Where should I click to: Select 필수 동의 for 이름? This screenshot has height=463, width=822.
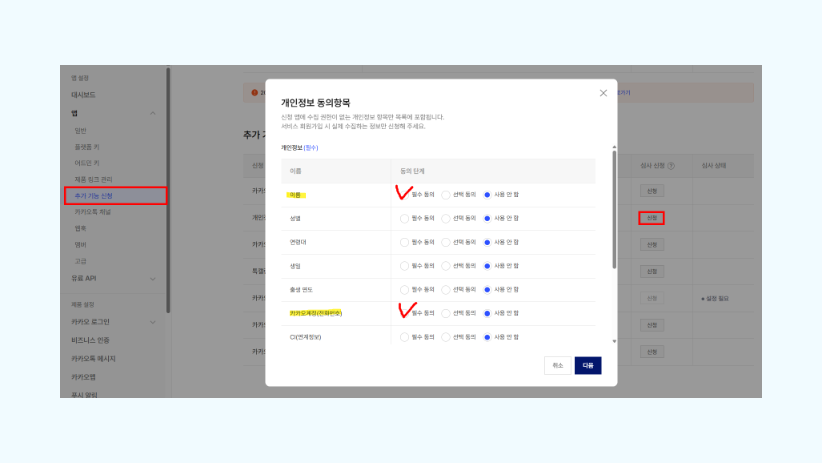(x=404, y=193)
